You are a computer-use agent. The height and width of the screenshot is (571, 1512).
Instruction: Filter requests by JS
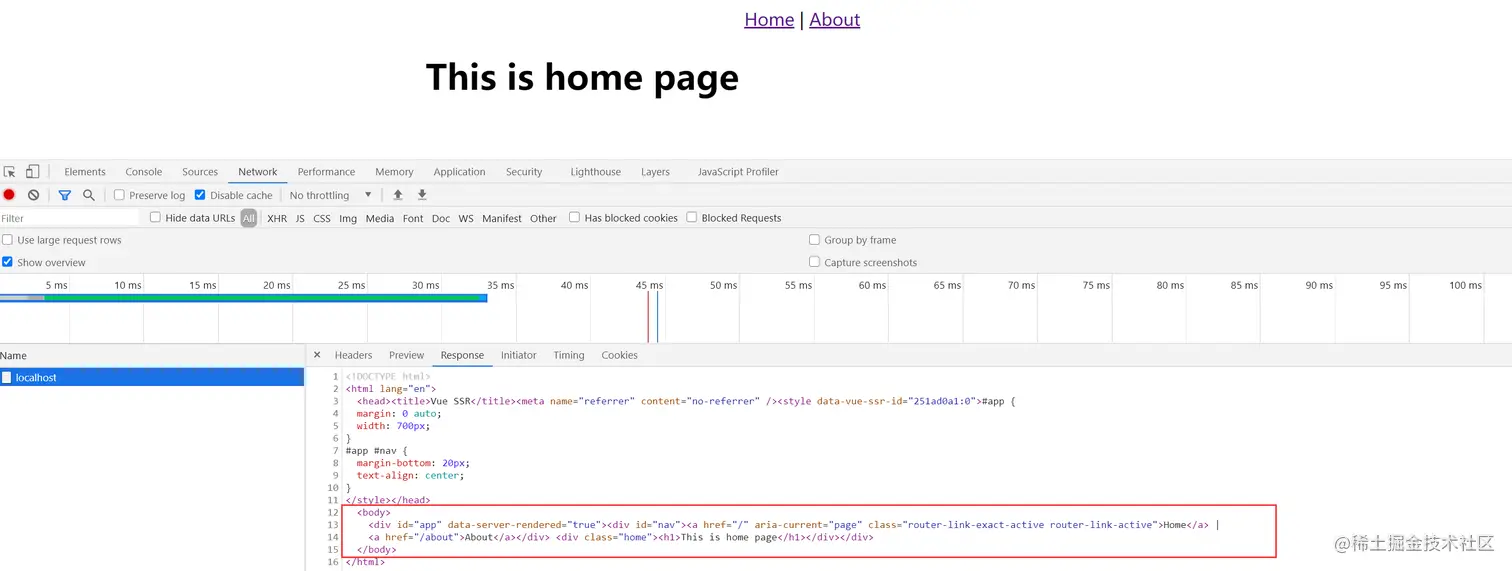point(300,218)
